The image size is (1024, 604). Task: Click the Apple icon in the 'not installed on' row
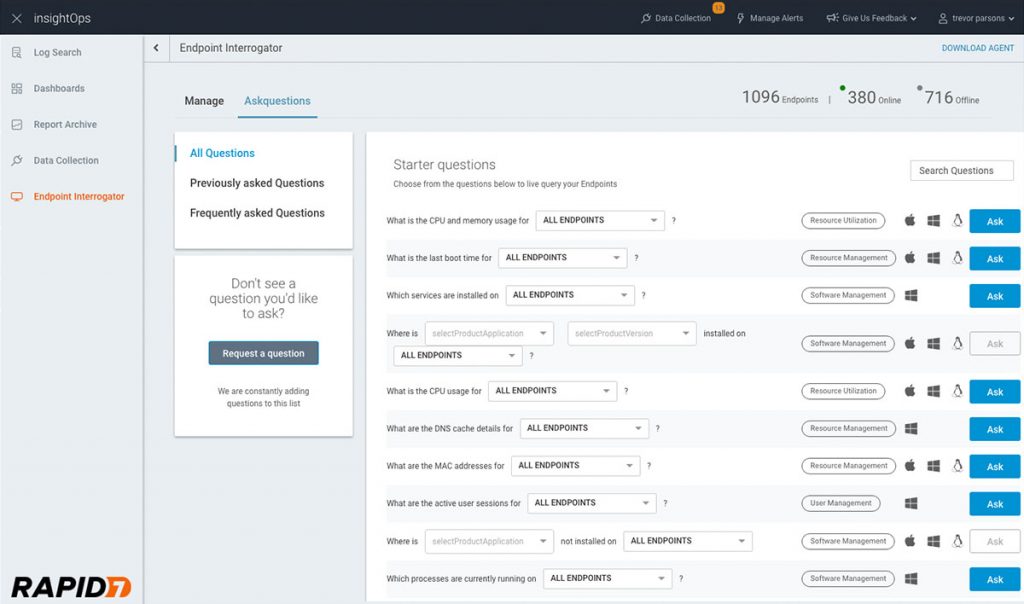point(910,541)
